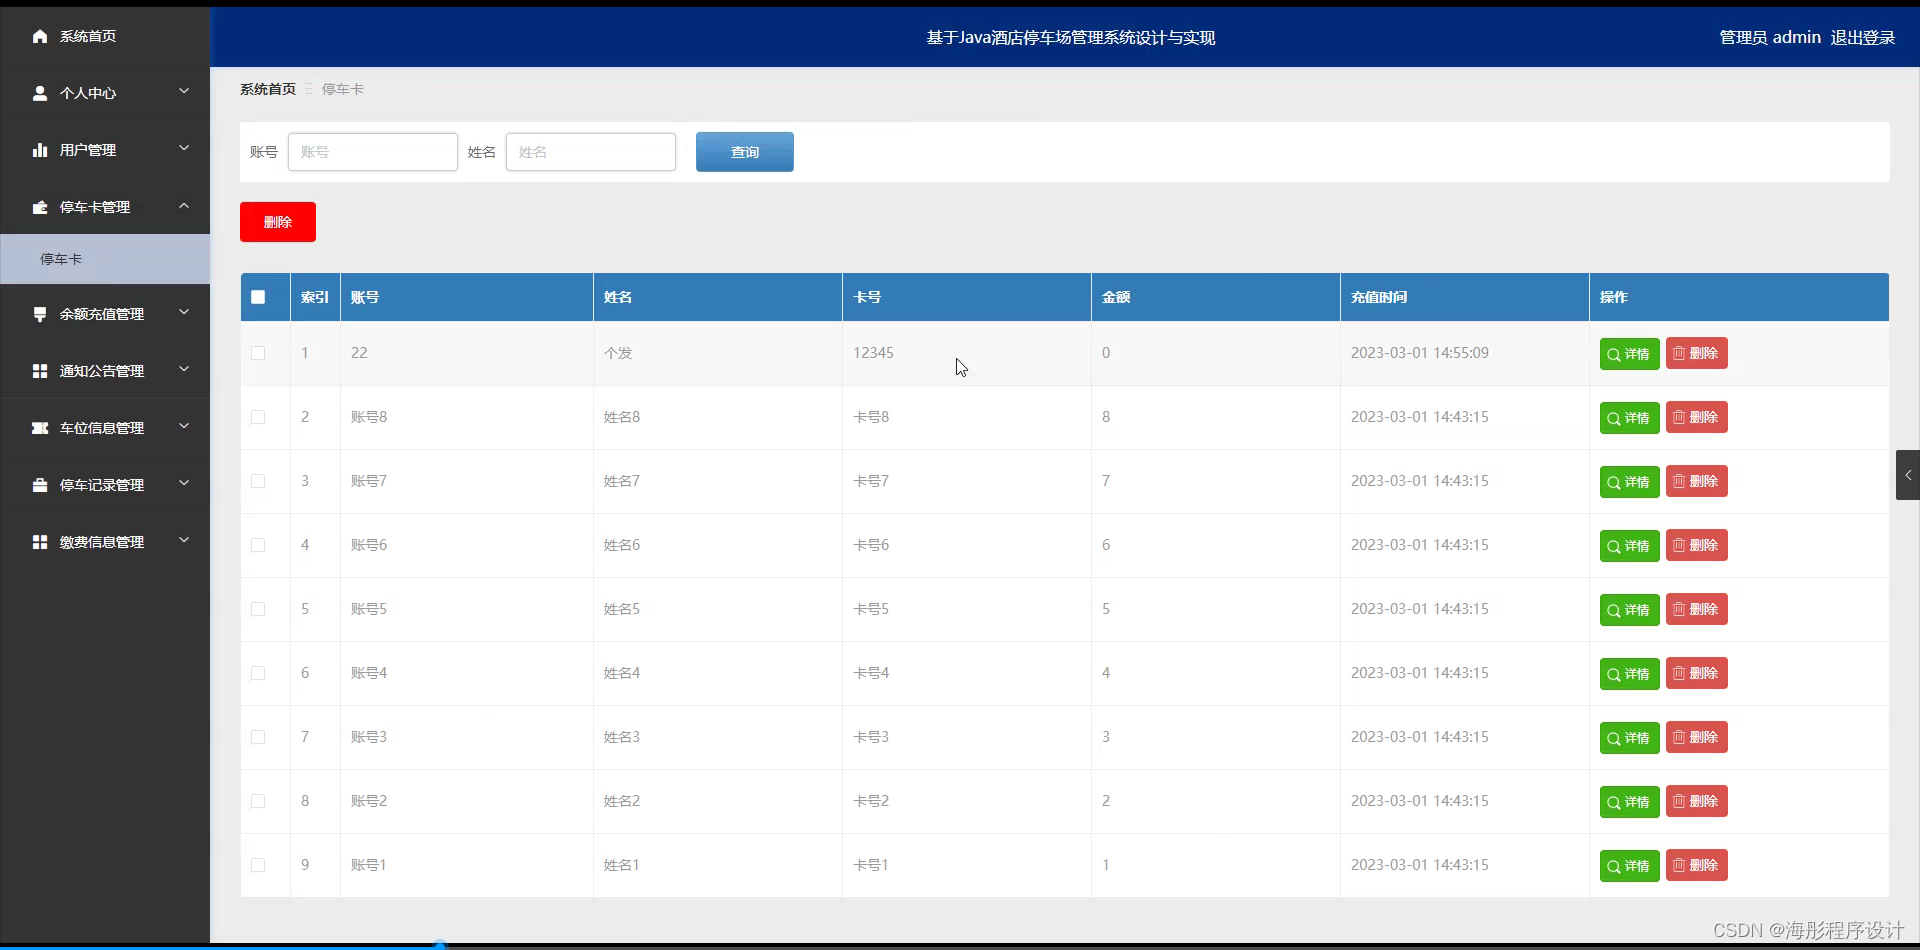The image size is (1920, 950).
Task: Check the select-all checkbox in table header
Action: [258, 297]
